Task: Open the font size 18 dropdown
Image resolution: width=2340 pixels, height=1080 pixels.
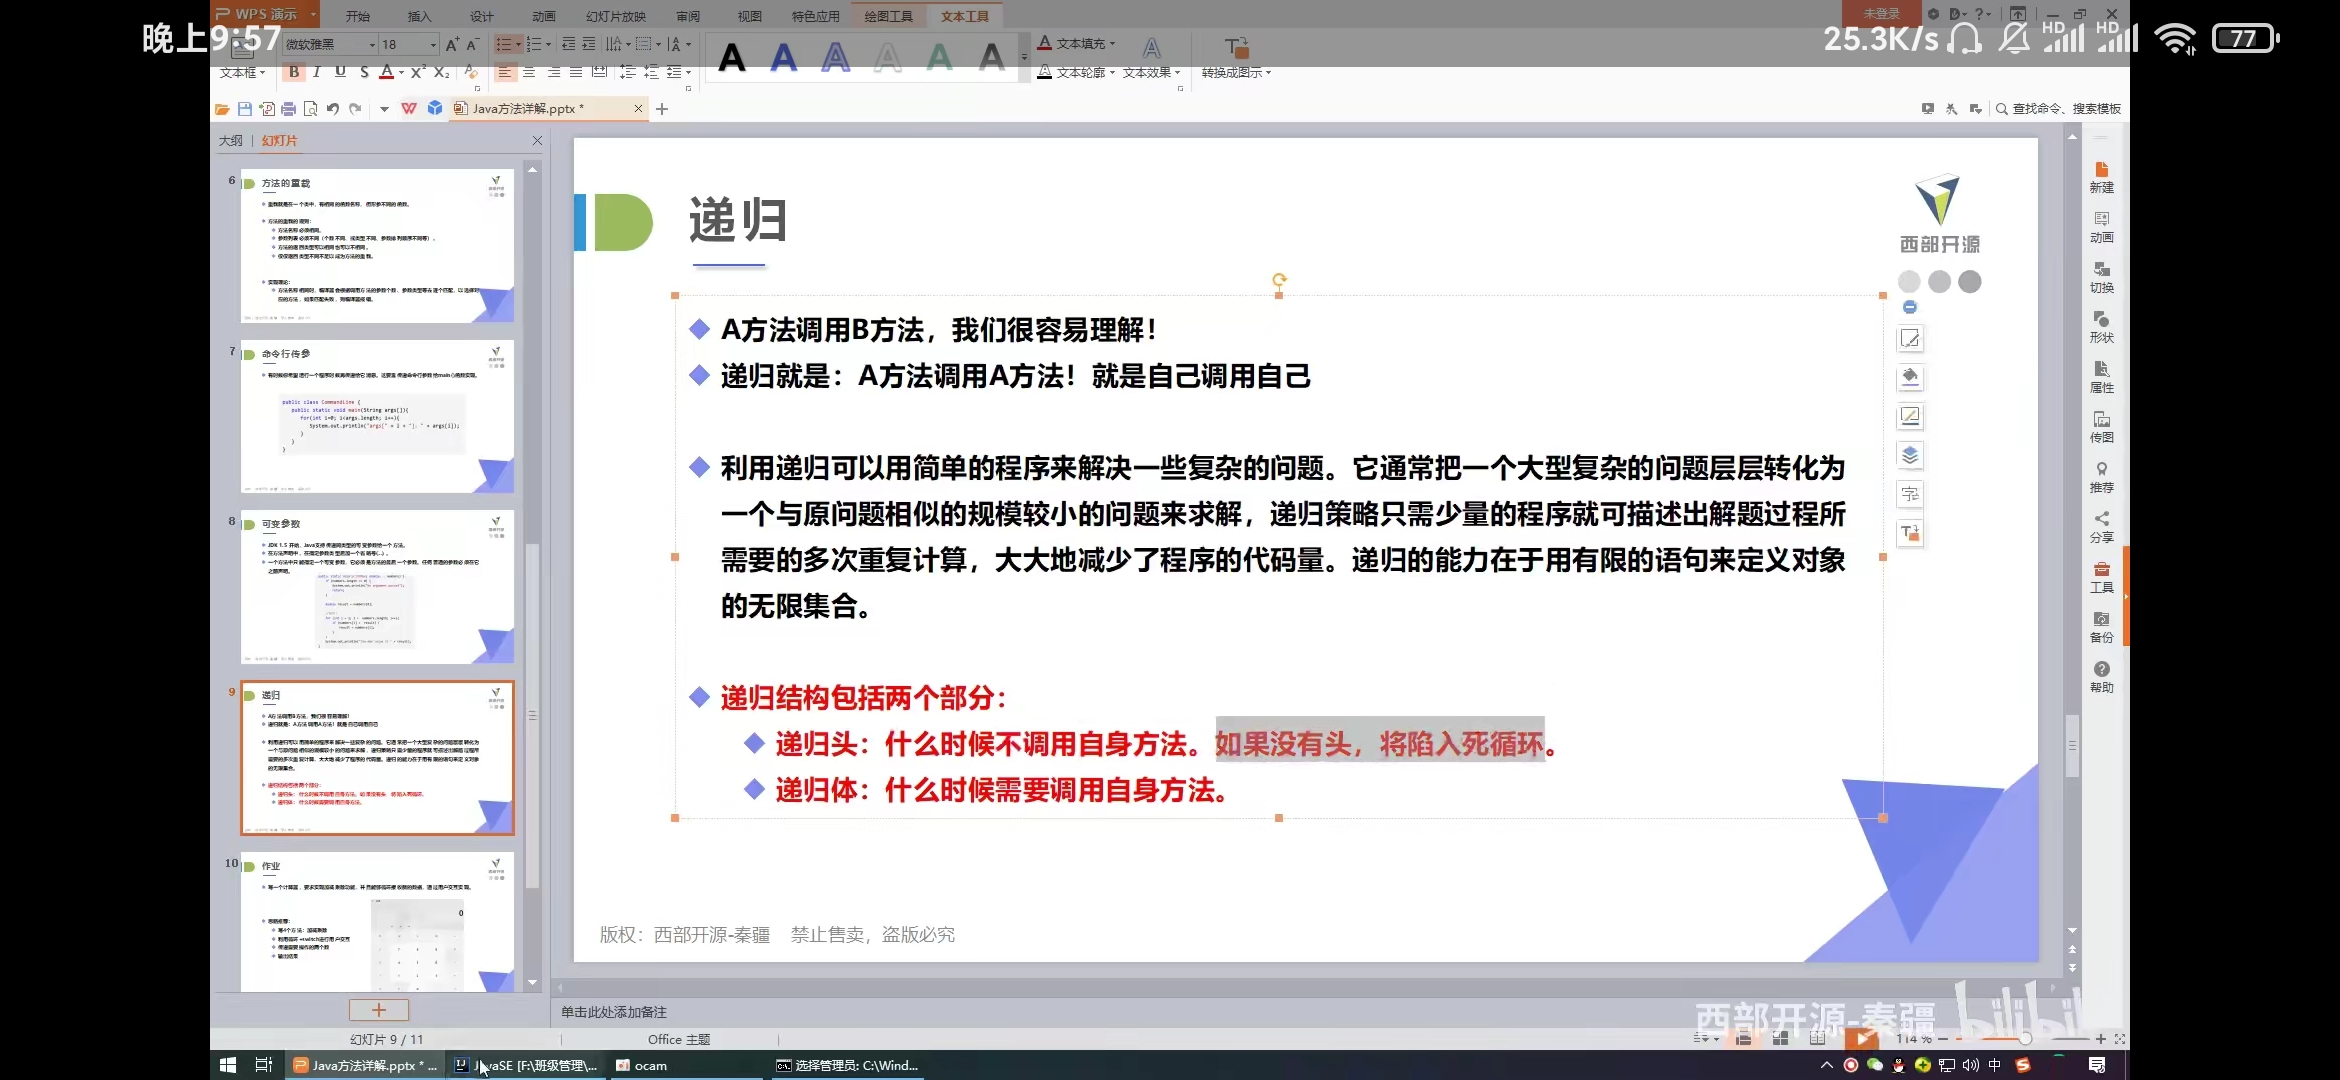Action: click(433, 45)
